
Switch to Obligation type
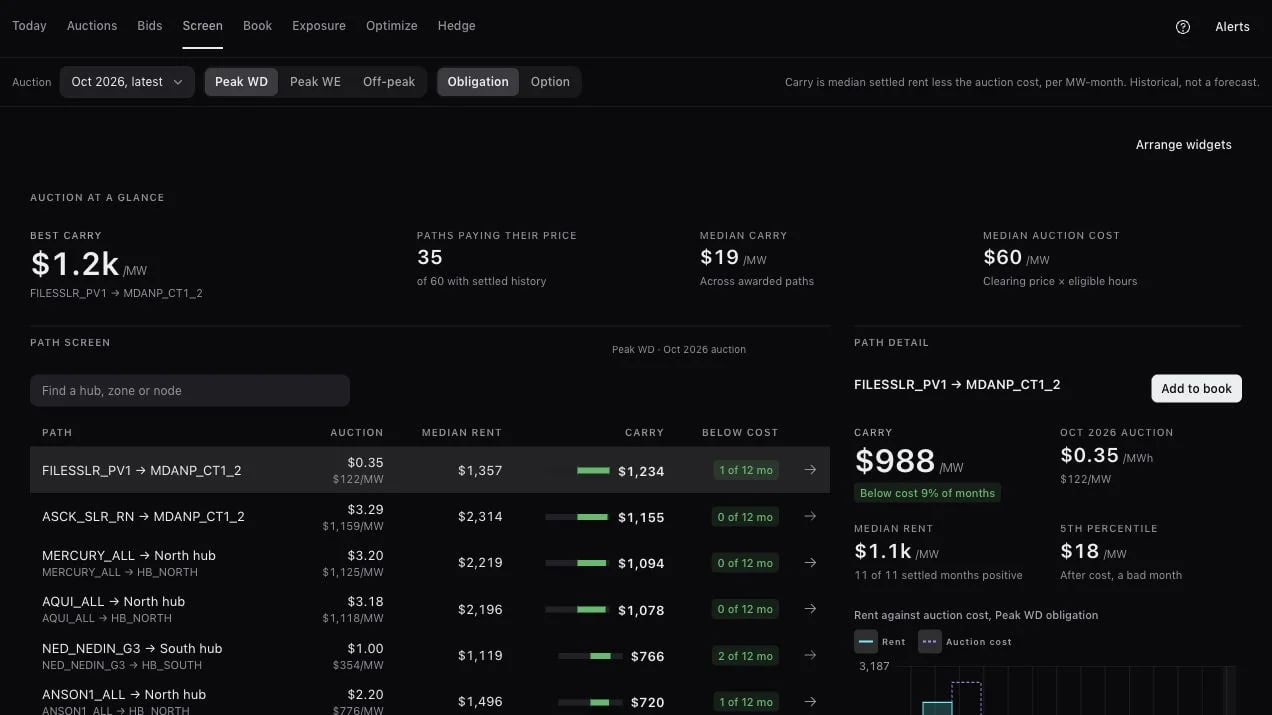tap(478, 82)
